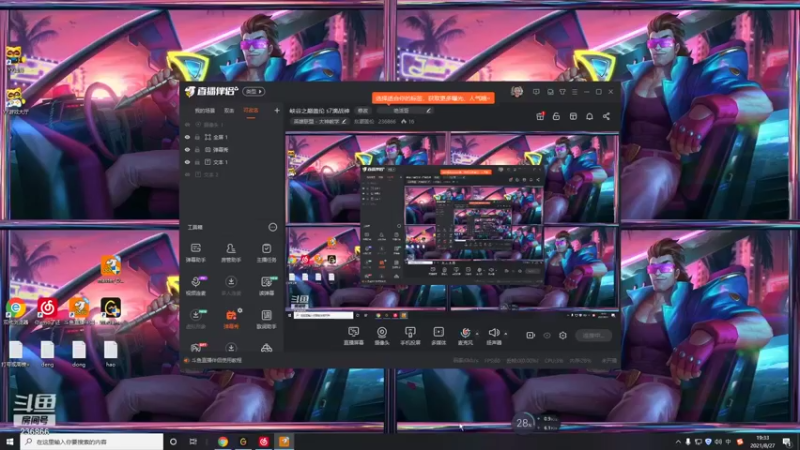Image resolution: width=800 pixels, height=450 pixels.
Task: Click the padlock icon in the top-right row
Action: click(556, 116)
